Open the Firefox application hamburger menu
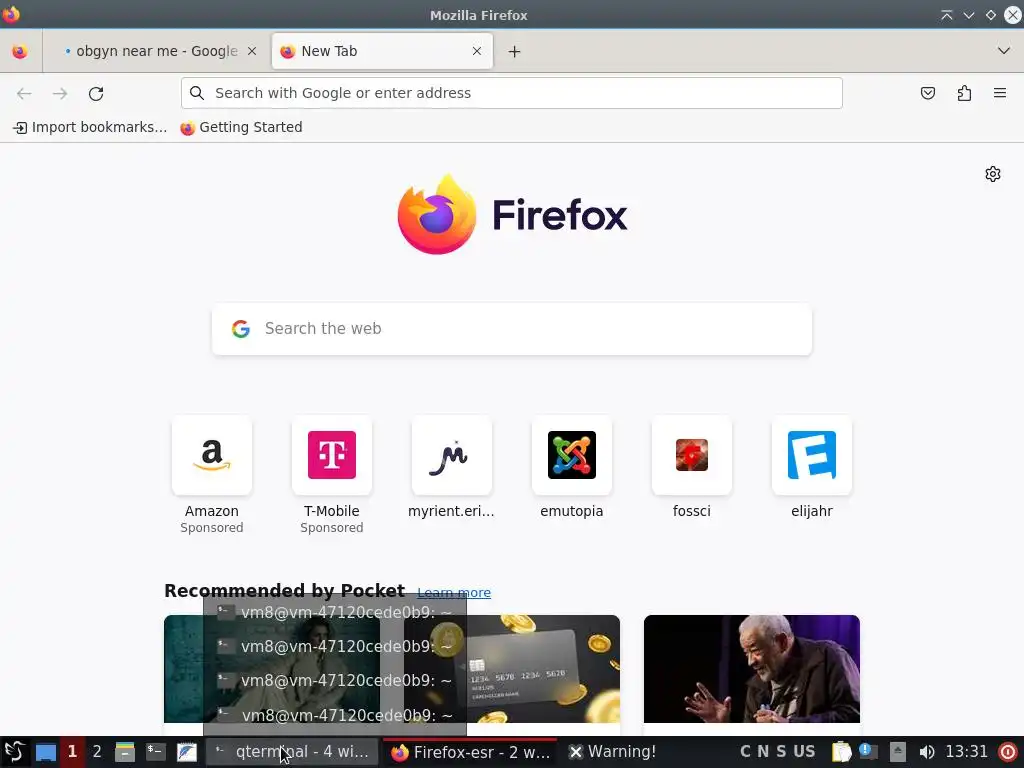The image size is (1024, 768). tap(1000, 93)
